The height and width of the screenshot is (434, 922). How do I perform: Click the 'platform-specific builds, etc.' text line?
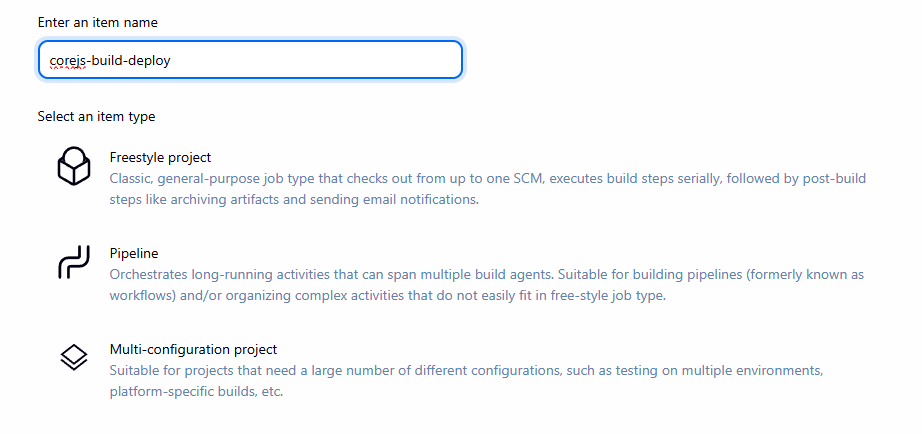pos(196,391)
